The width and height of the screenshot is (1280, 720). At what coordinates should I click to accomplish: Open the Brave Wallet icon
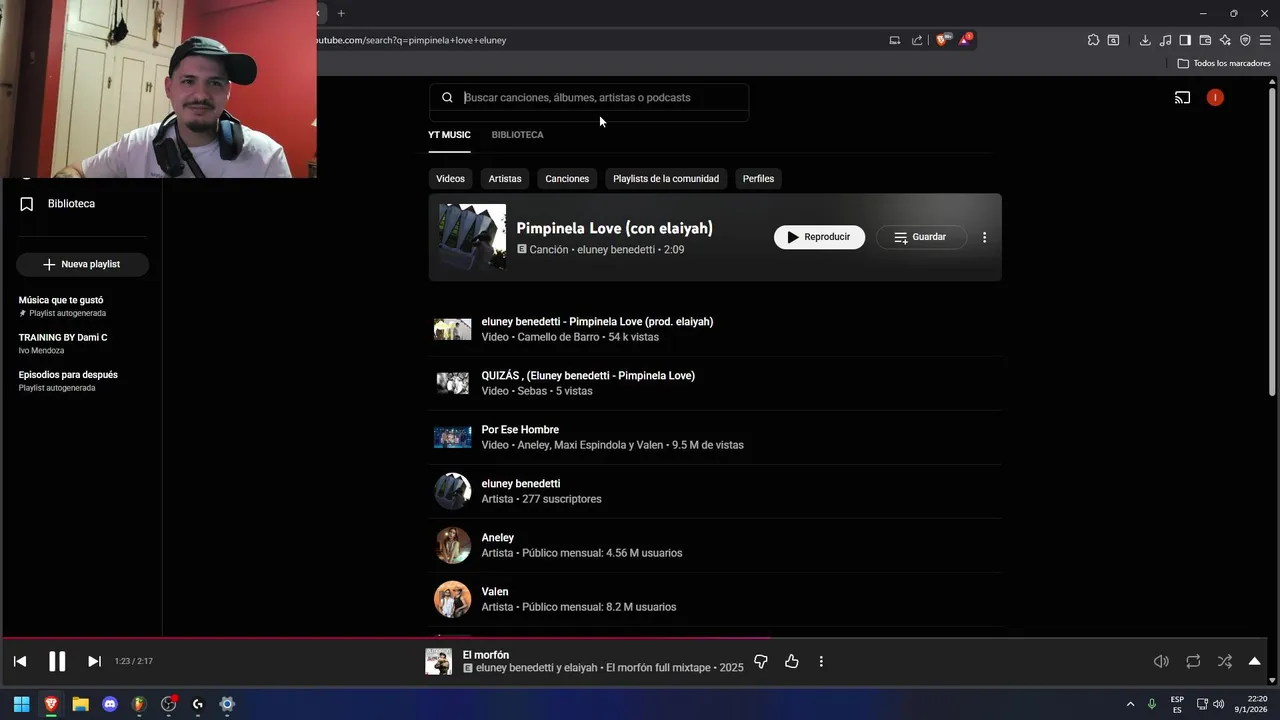(1205, 40)
